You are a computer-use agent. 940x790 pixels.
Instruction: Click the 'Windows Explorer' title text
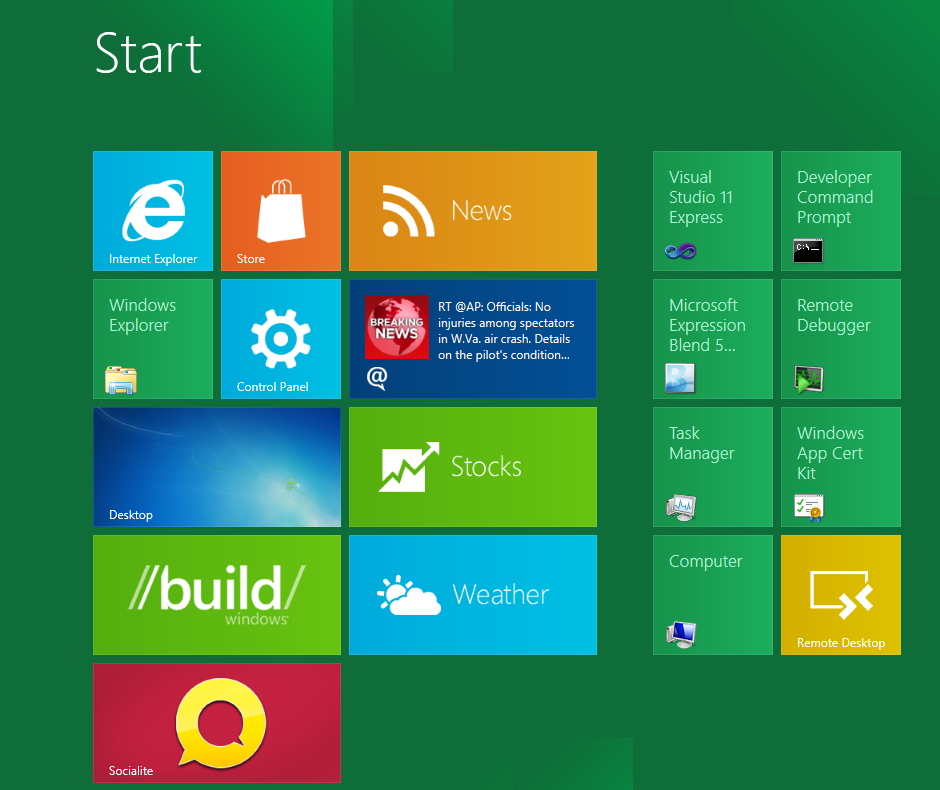[143, 315]
